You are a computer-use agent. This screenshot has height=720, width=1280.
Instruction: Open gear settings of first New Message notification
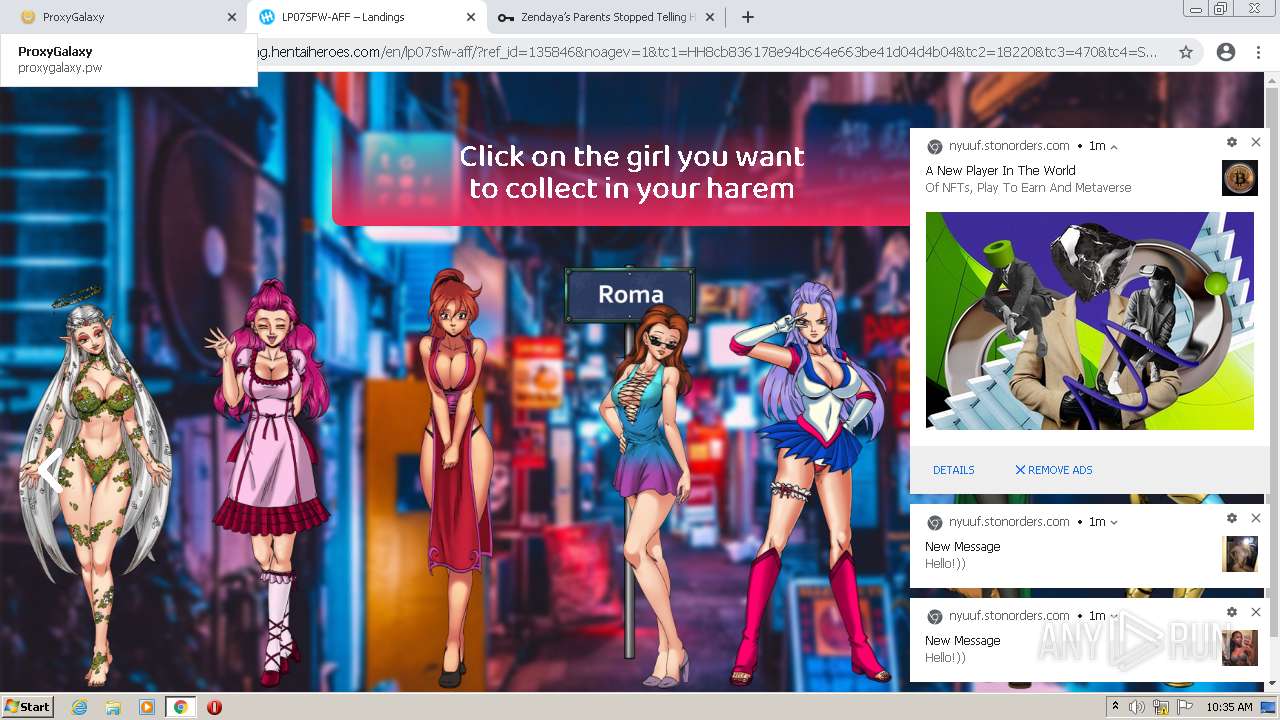point(1232,518)
